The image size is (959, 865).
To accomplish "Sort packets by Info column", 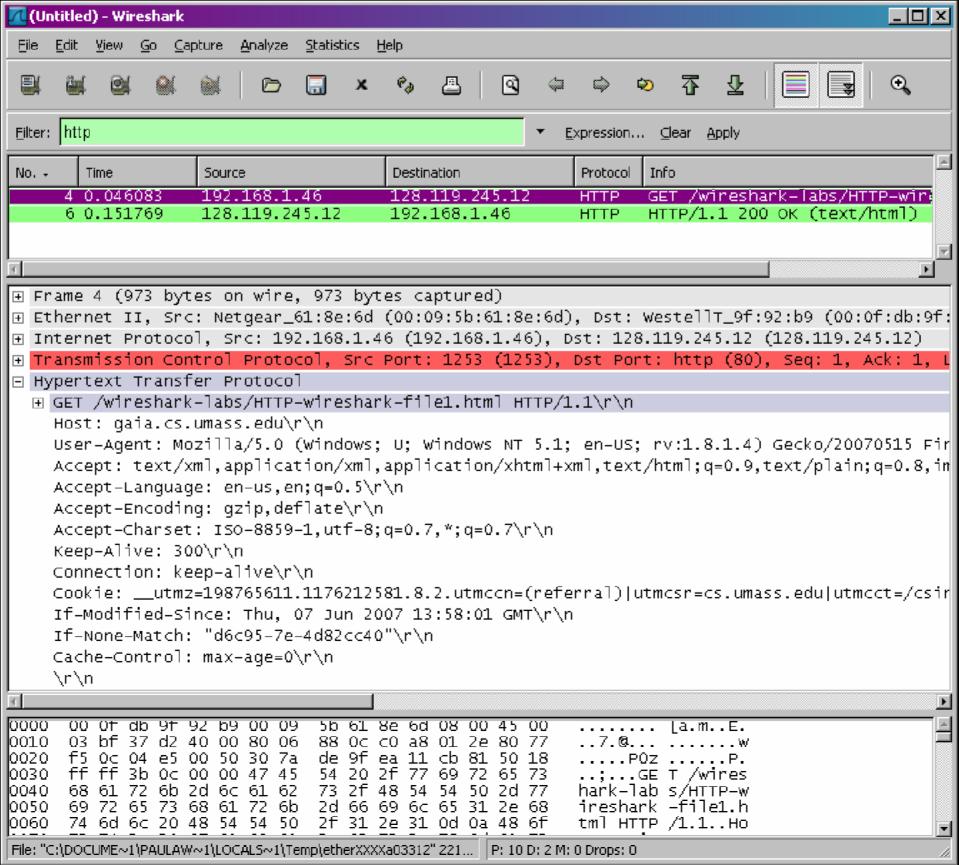I will [x=788, y=173].
